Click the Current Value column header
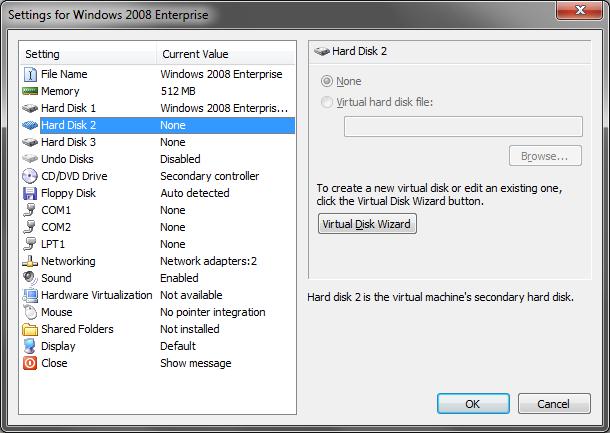This screenshot has height=433, width=610. [226, 54]
